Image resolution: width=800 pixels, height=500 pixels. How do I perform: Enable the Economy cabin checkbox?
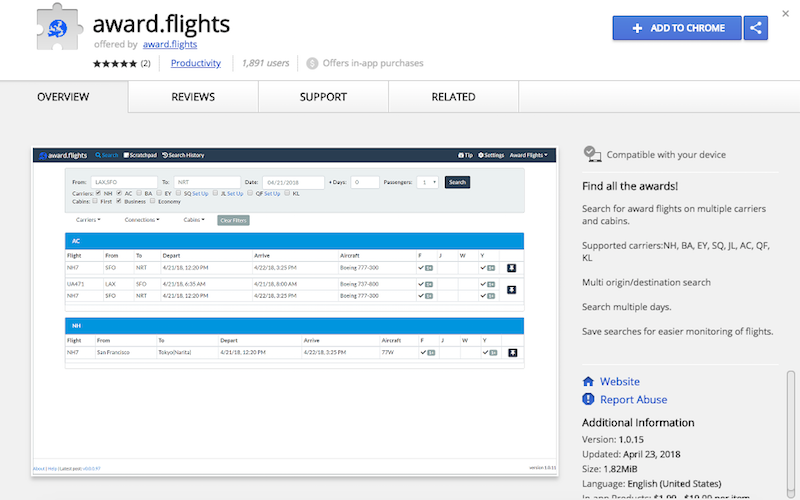coord(153,201)
